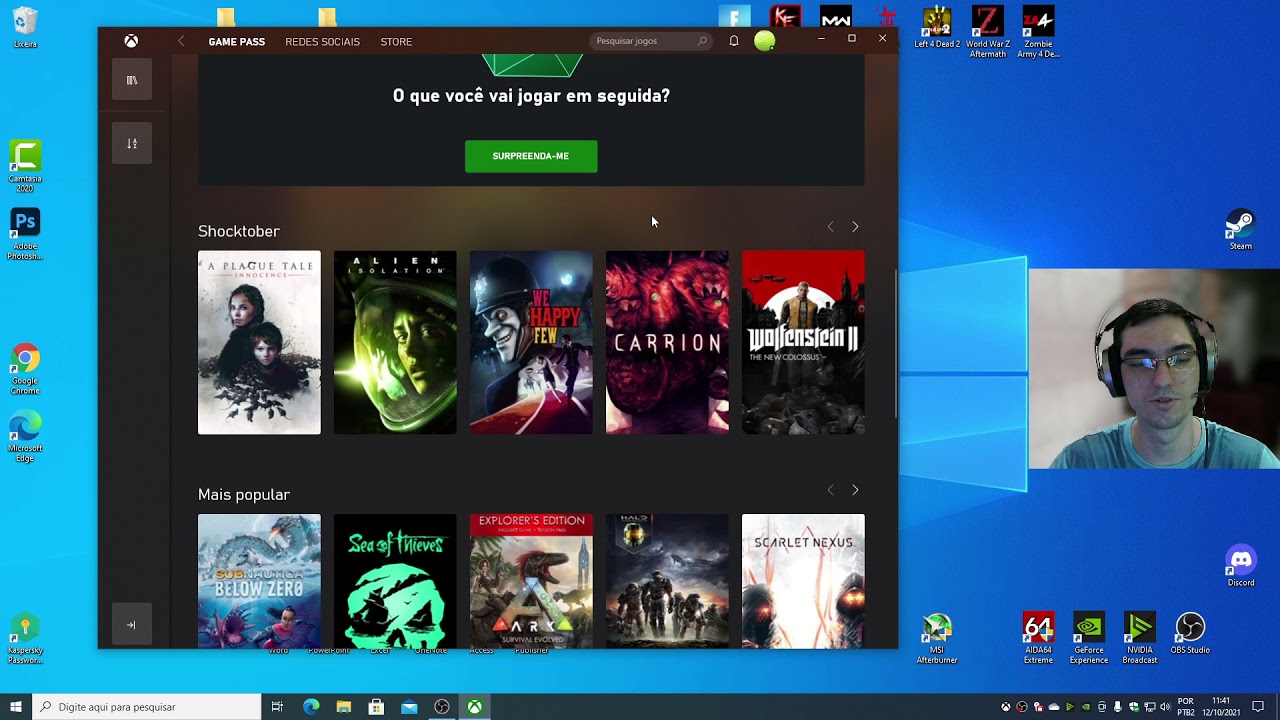Screen dimensions: 1280x720
Task: Click the Xbox logo home icon
Action: click(x=131, y=41)
